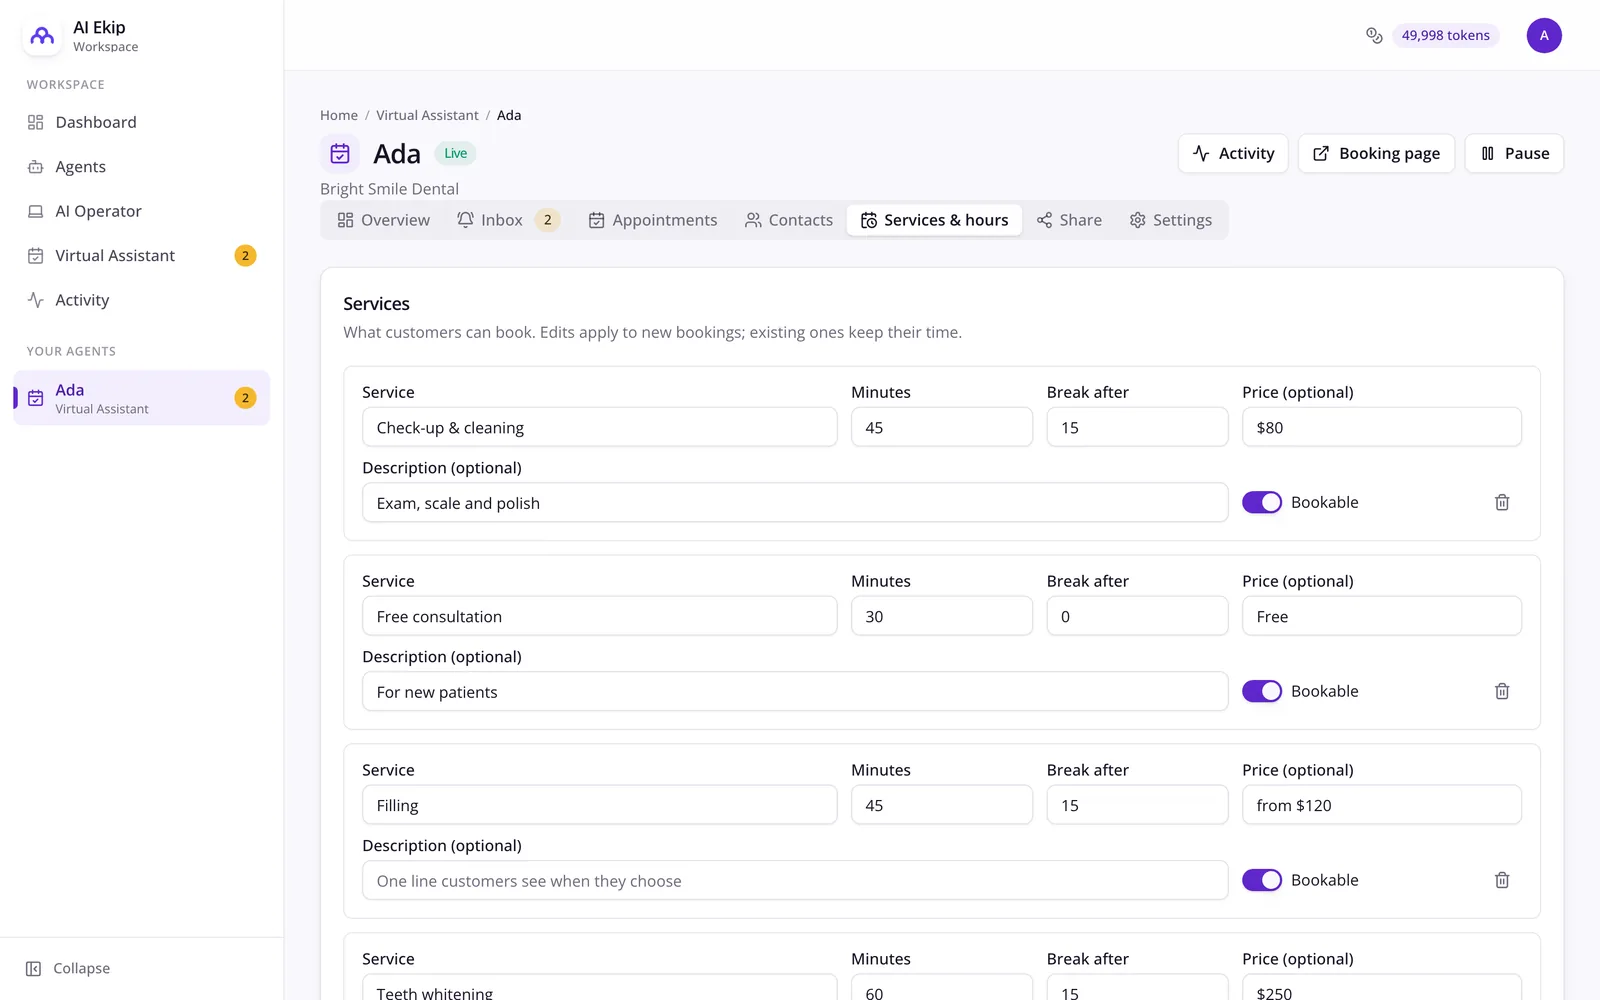
Task: Open the user avatar A menu
Action: tap(1544, 36)
